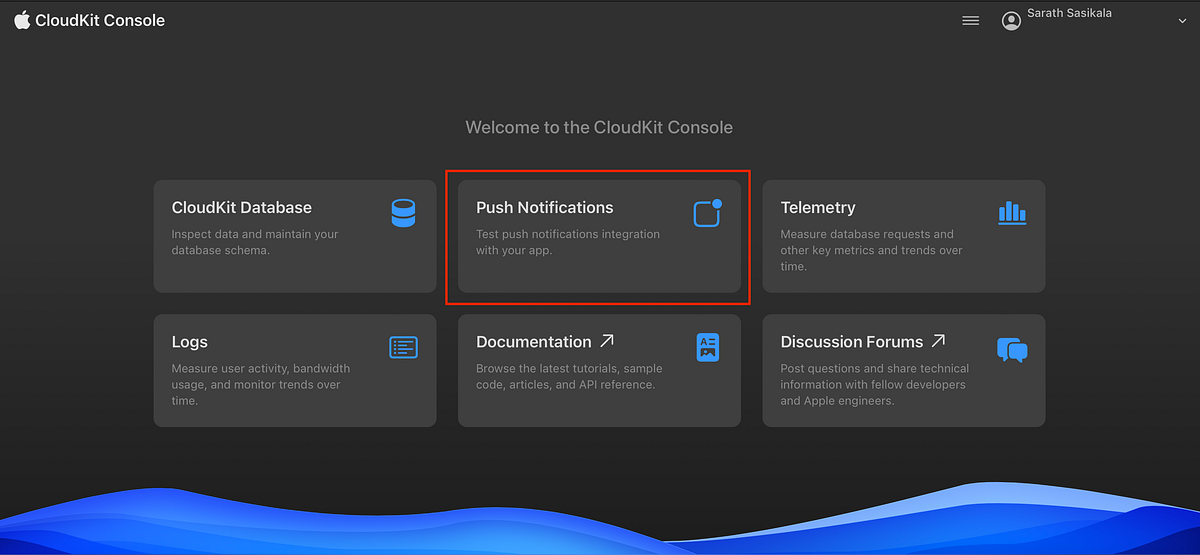
Task: Expand the account dropdown chevron
Action: click(x=1182, y=21)
